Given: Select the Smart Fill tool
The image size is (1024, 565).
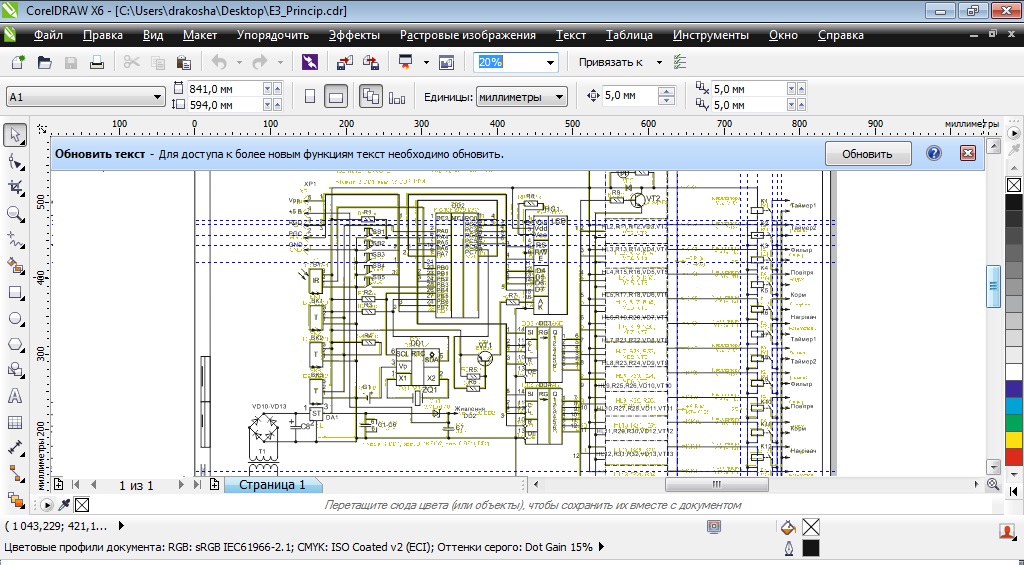Looking at the screenshot, I should point(15,266).
